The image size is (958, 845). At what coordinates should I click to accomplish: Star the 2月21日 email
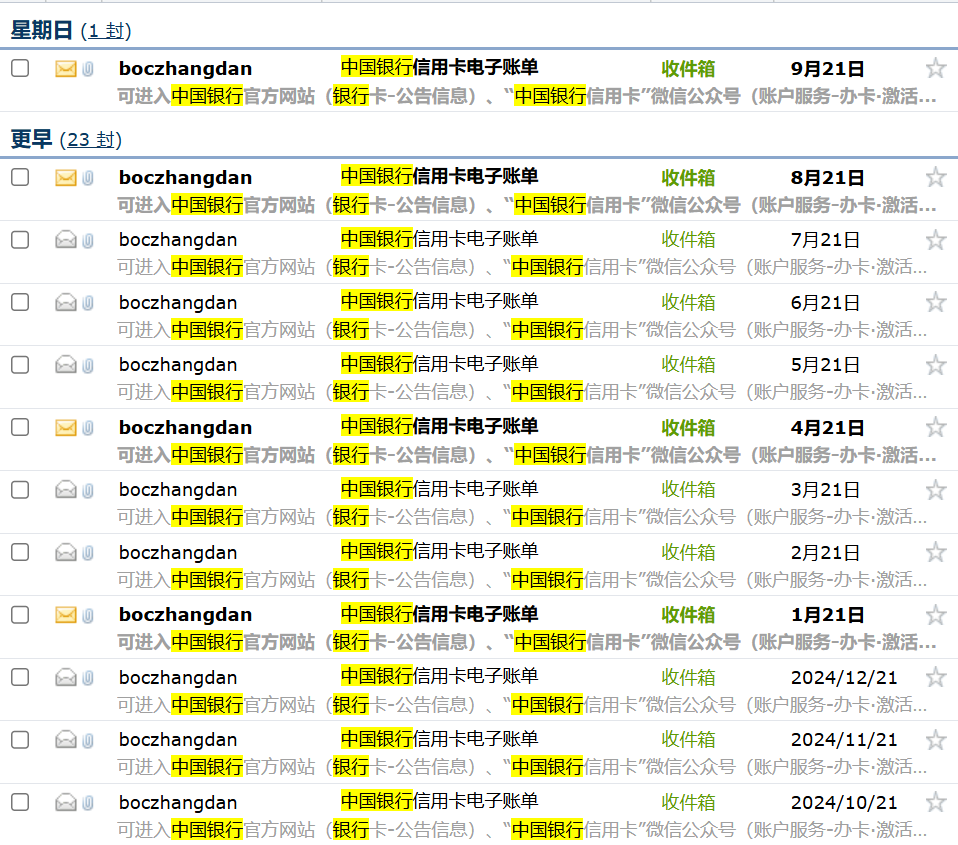pos(935,552)
